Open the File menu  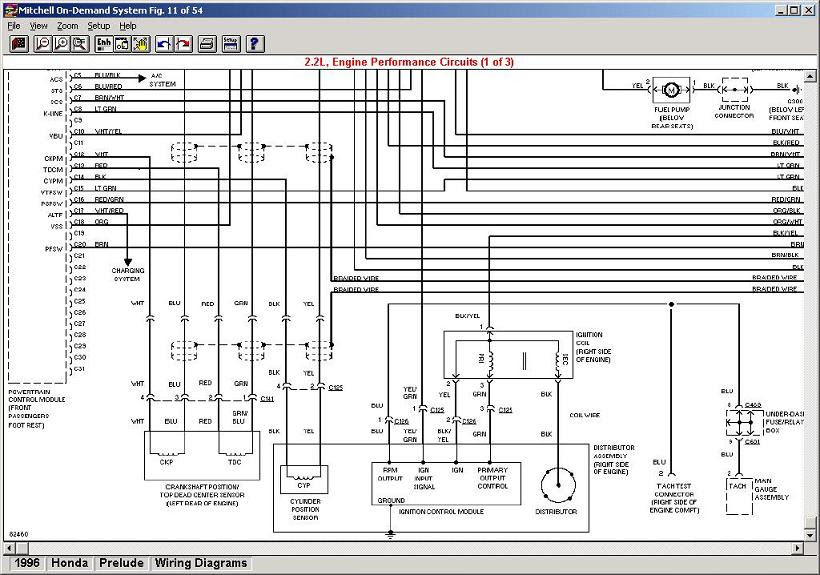pos(14,26)
